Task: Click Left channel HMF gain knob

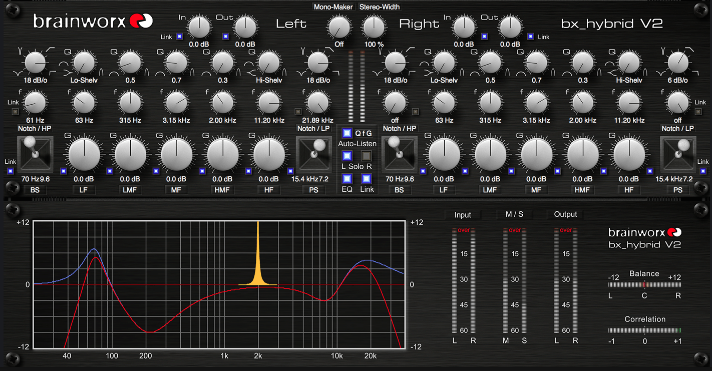Action: [222, 154]
